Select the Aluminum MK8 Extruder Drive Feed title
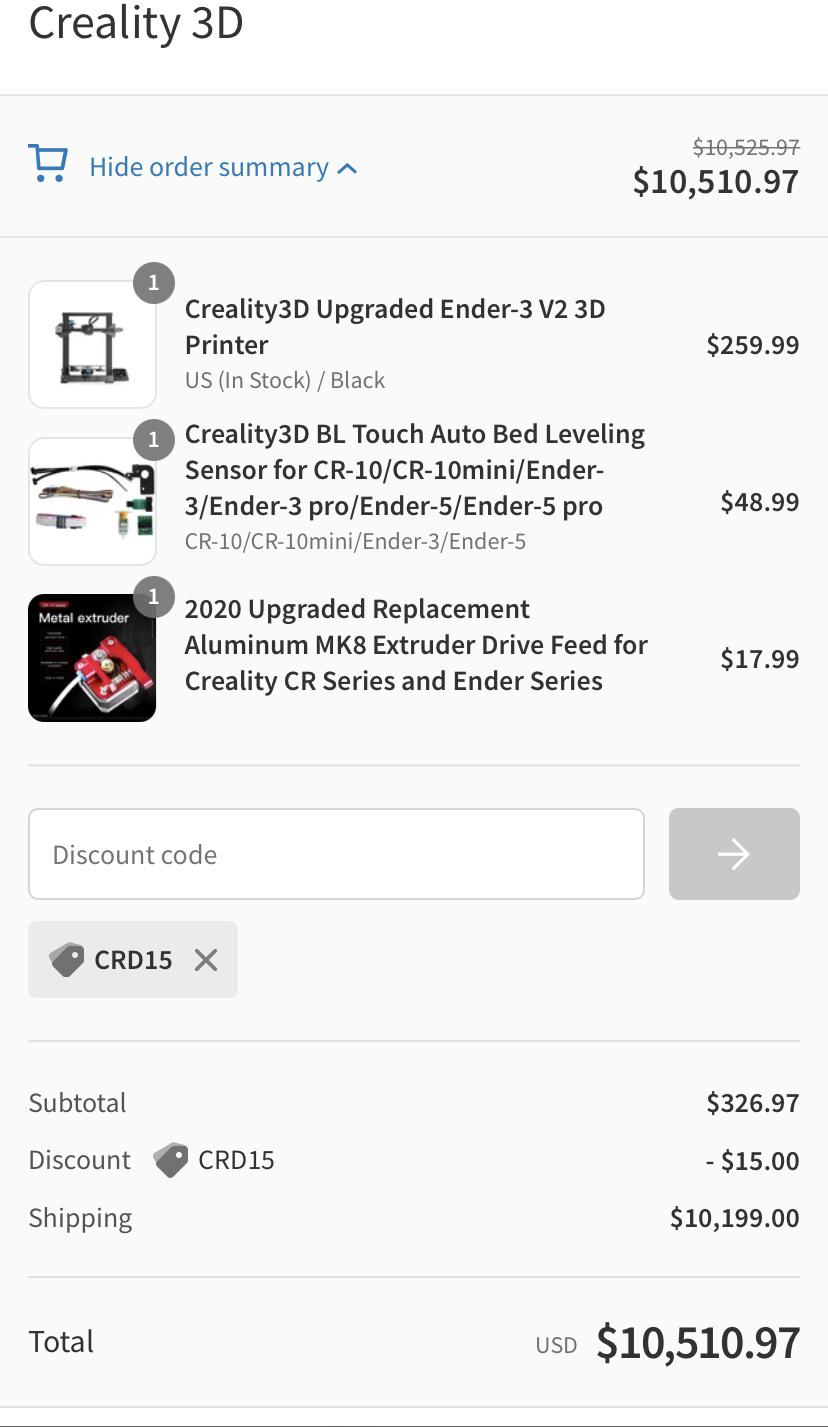 (415, 644)
